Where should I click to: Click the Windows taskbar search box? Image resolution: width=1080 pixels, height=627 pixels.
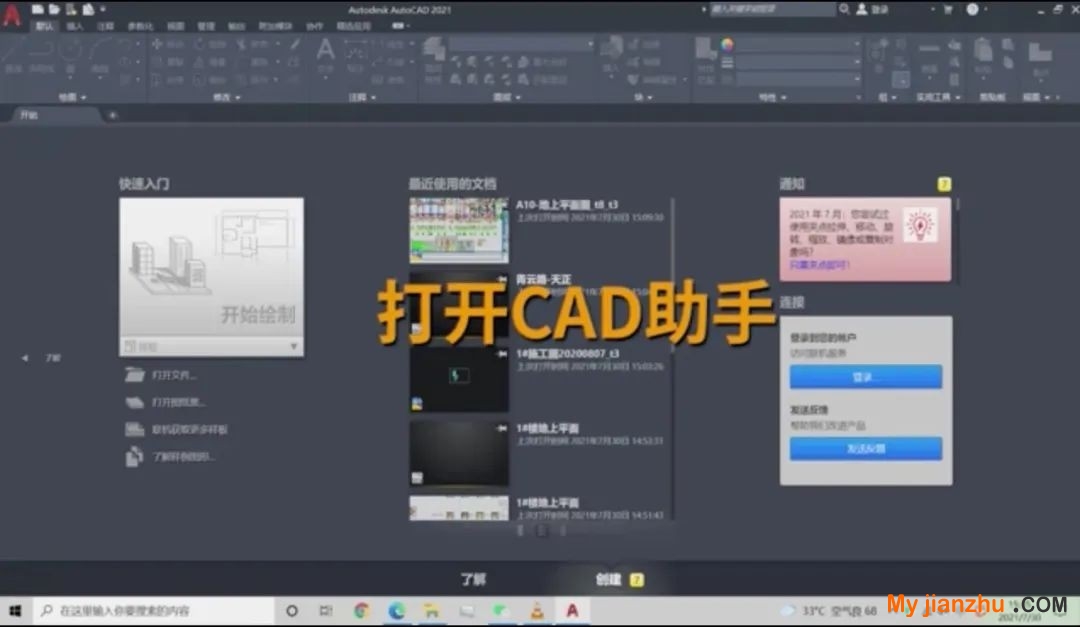tap(153, 611)
